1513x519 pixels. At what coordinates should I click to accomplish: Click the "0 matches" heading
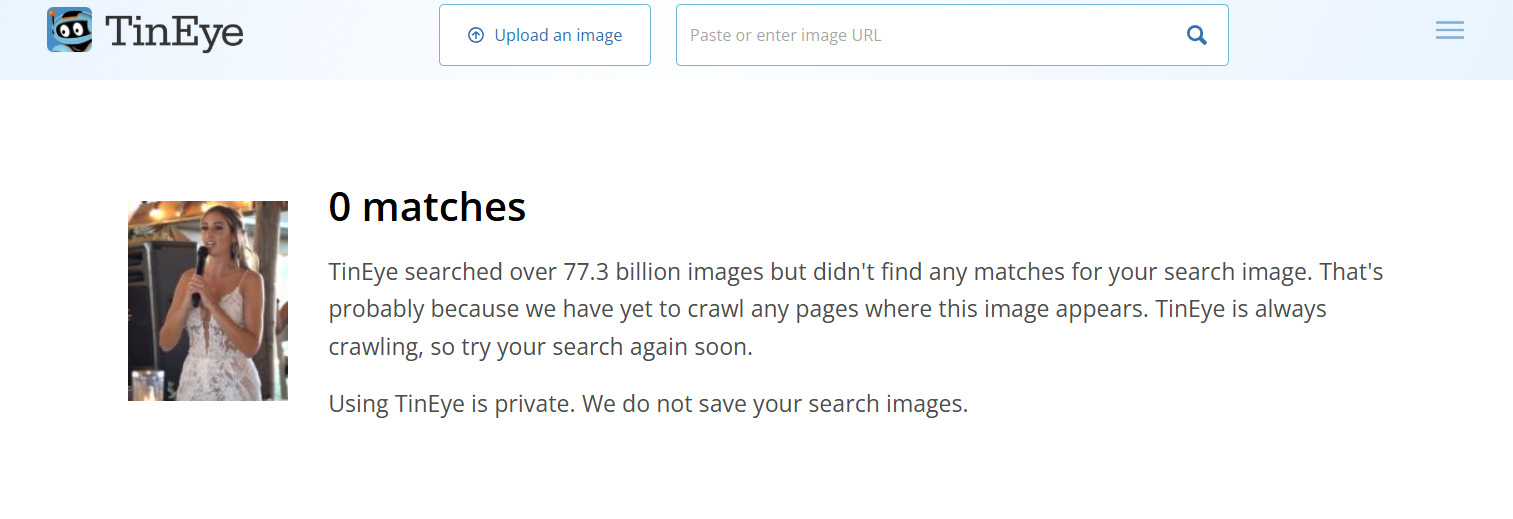point(427,207)
